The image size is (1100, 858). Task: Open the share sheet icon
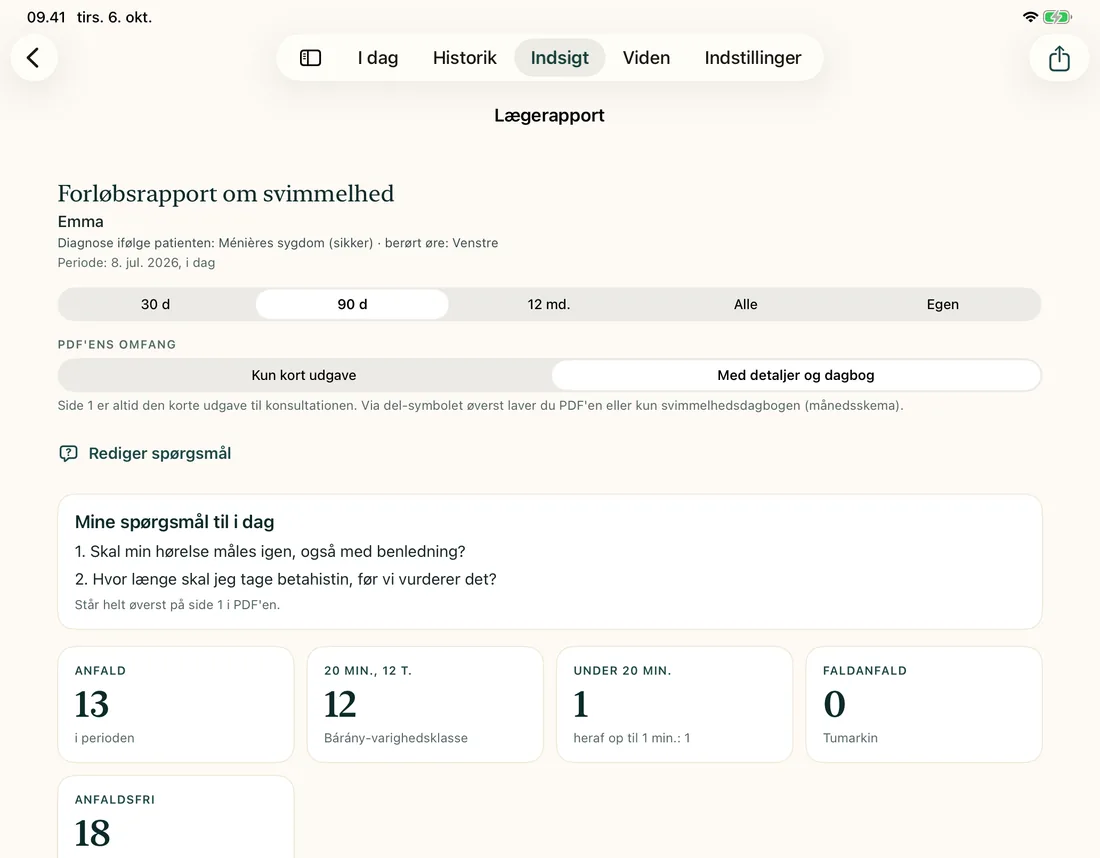(1059, 58)
